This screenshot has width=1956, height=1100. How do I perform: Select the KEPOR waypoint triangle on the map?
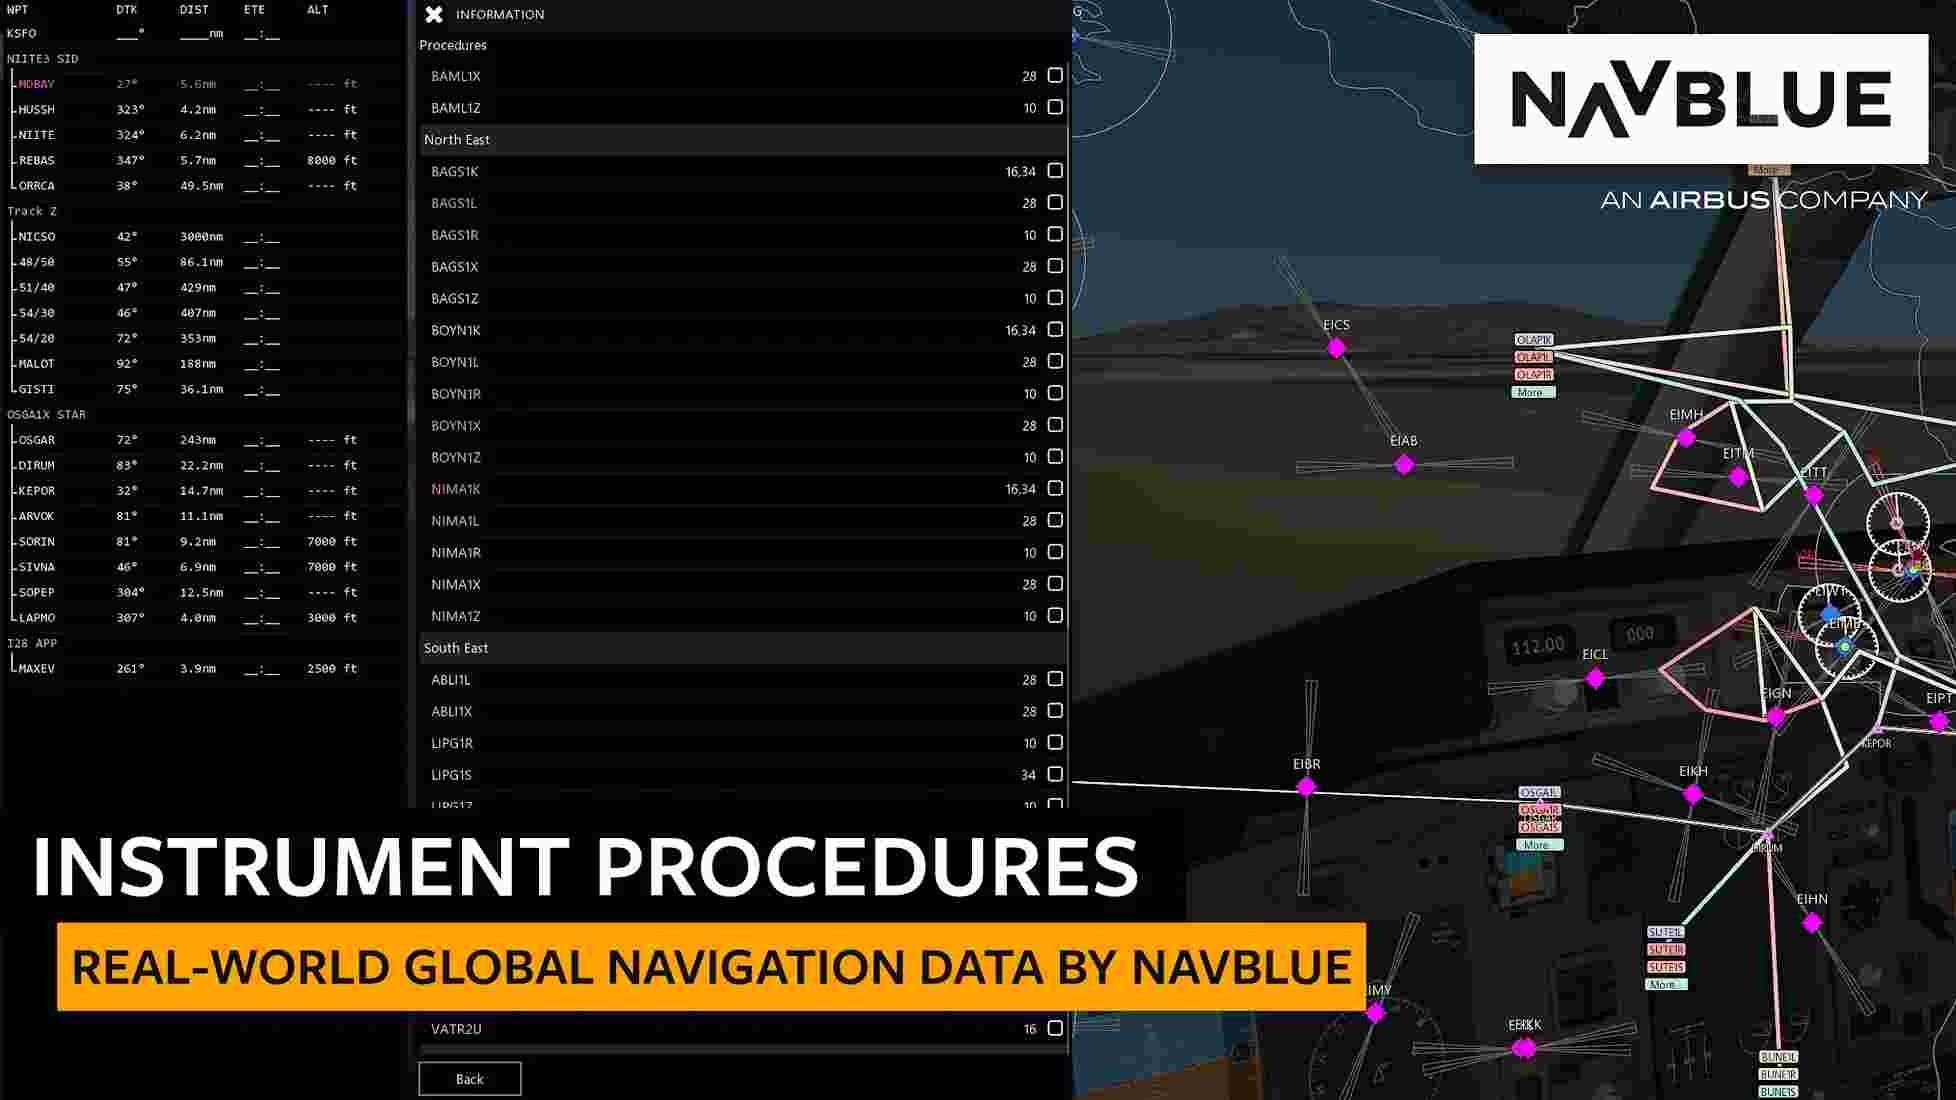[x=1878, y=729]
